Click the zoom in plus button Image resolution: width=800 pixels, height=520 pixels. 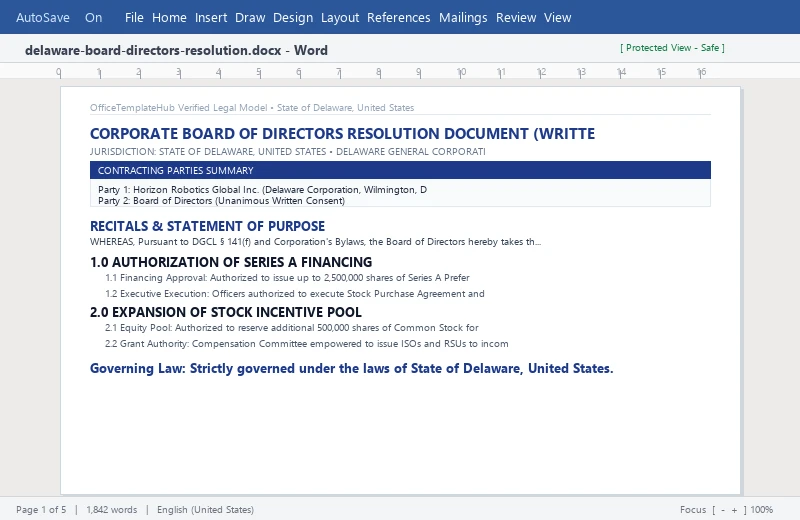(x=734, y=509)
